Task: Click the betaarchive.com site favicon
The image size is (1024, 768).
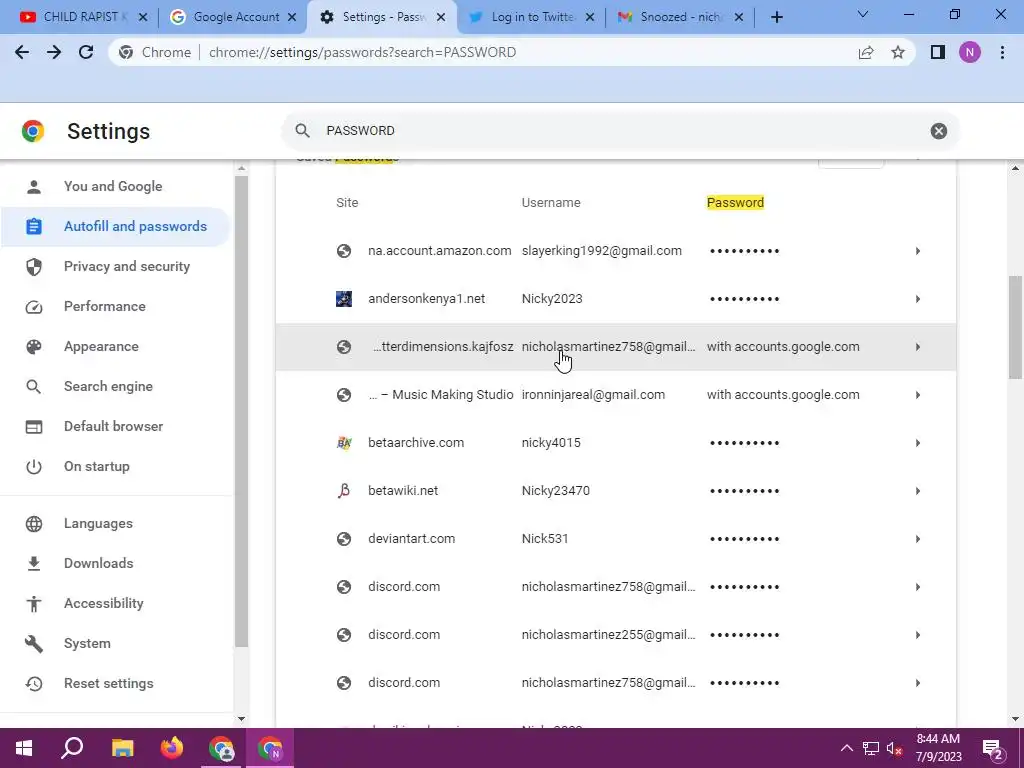Action: (344, 443)
